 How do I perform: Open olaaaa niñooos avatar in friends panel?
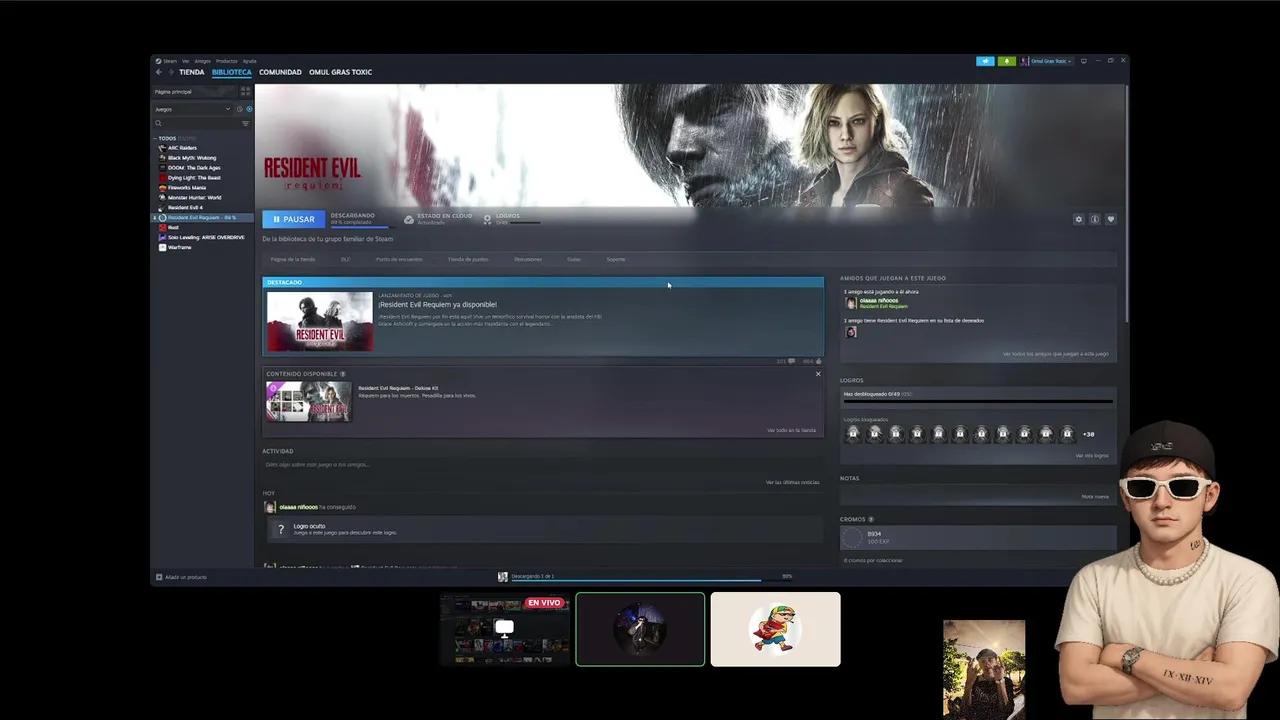point(851,302)
